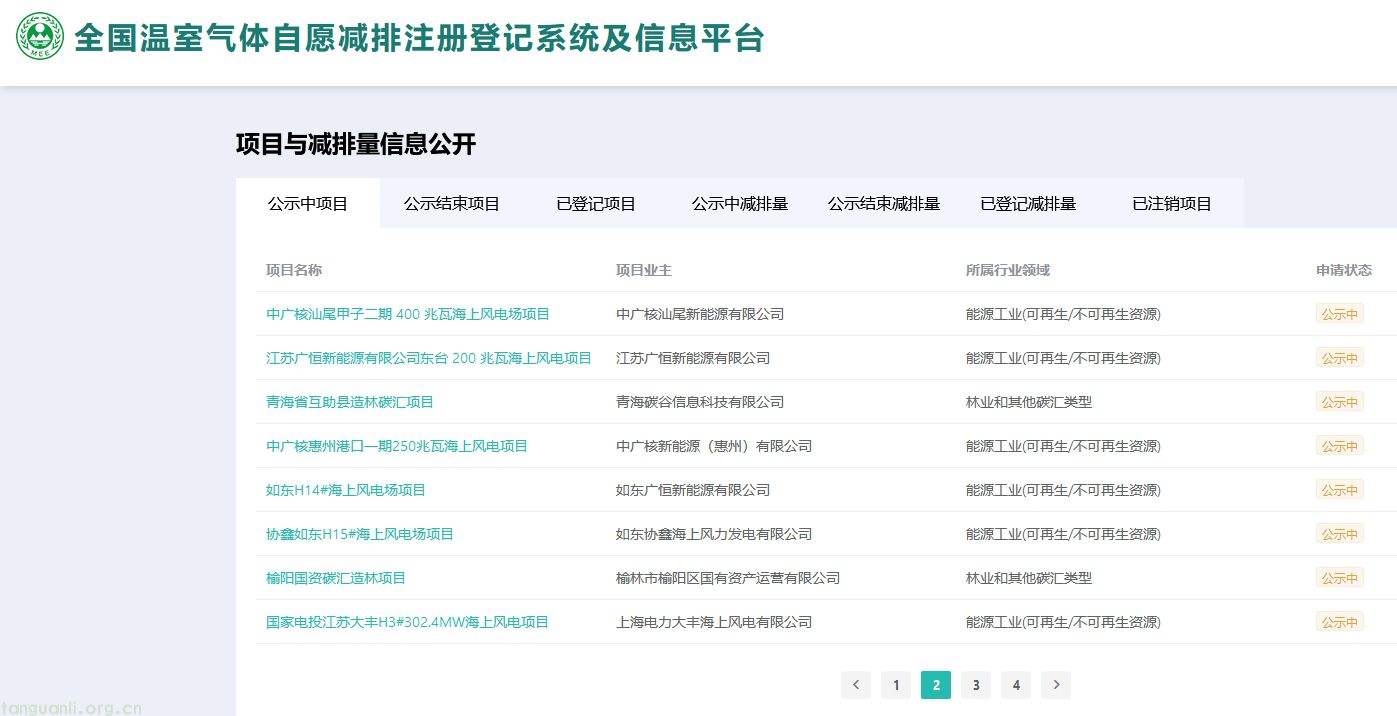Open 江苏广恒新能源有限公司东台 200 兆瓦 project link

429,358
